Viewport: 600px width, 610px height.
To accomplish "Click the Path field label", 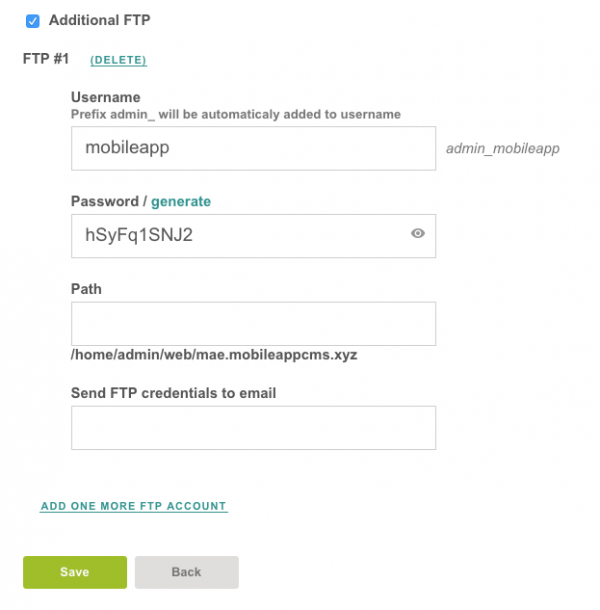I will [86, 289].
